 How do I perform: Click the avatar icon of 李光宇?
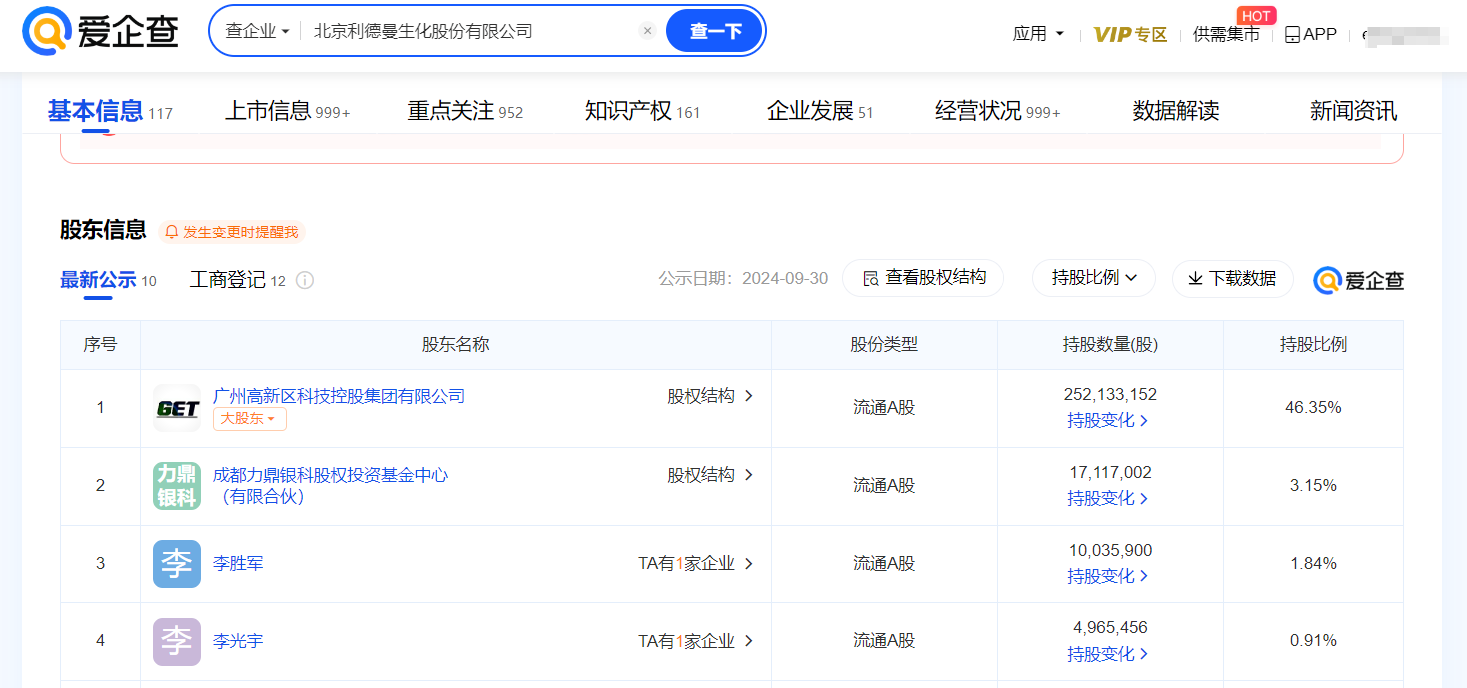pos(177,642)
